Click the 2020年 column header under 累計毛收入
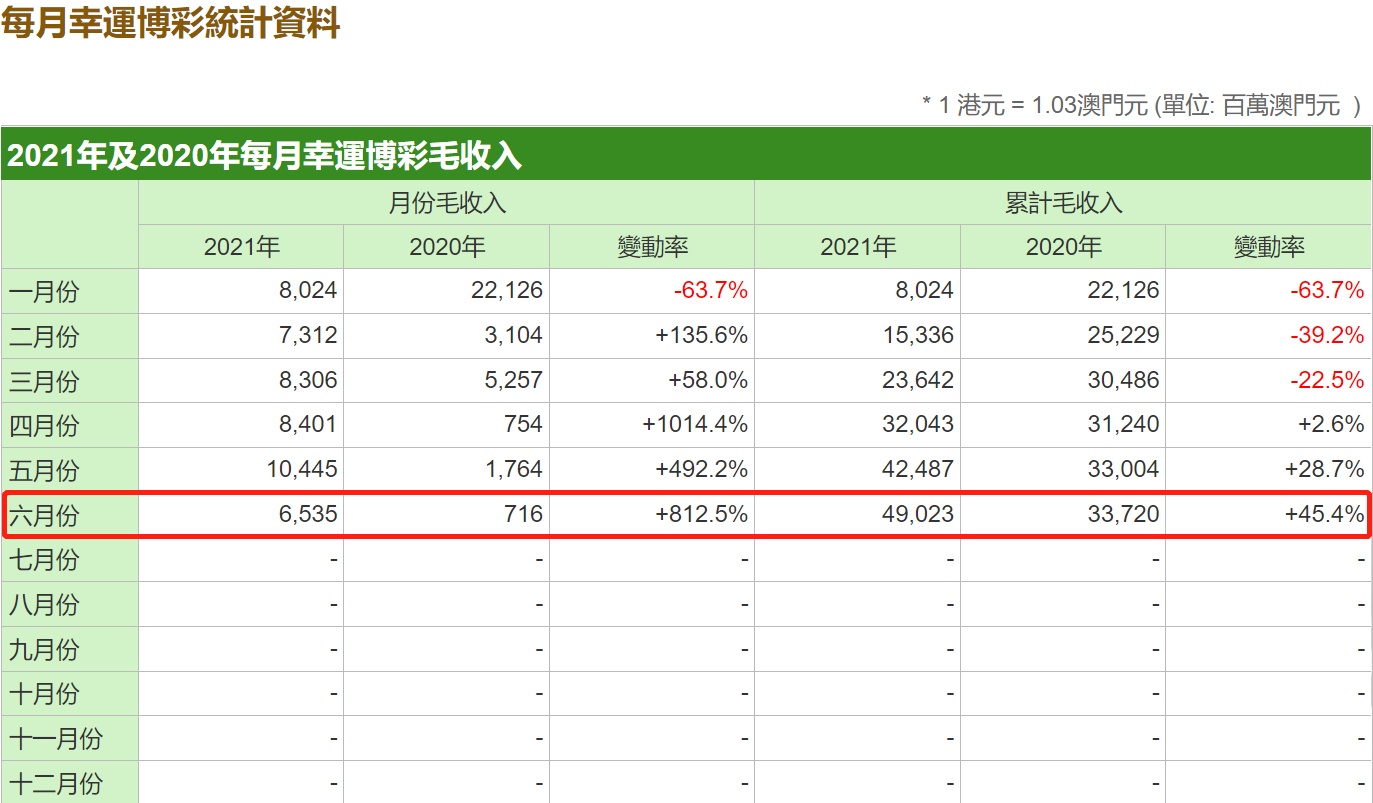Screen dimensions: 1373x803 tap(1063, 247)
